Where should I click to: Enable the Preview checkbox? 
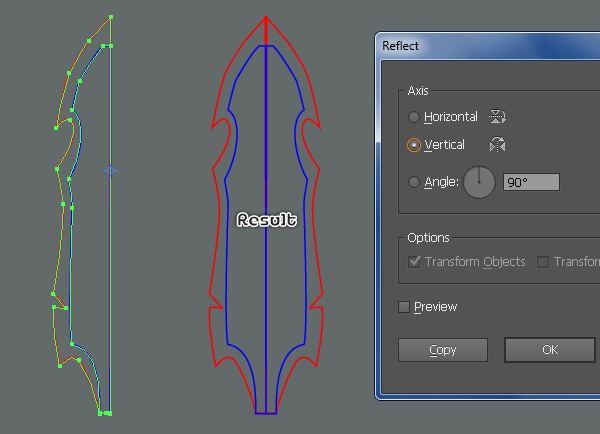[x=404, y=307]
